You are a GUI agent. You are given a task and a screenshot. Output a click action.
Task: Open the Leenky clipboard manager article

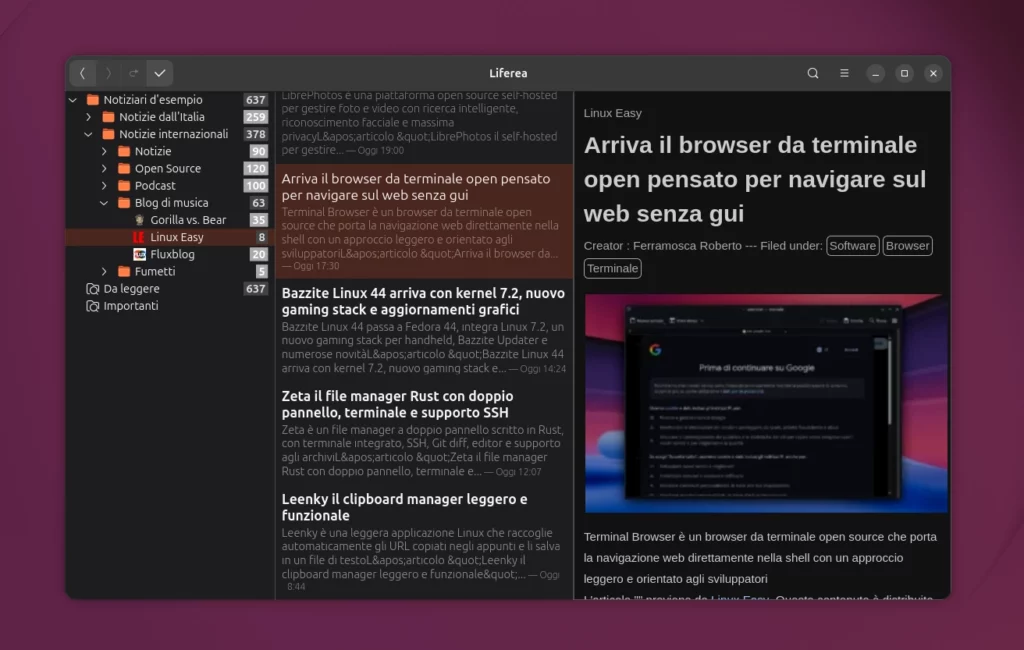point(424,542)
